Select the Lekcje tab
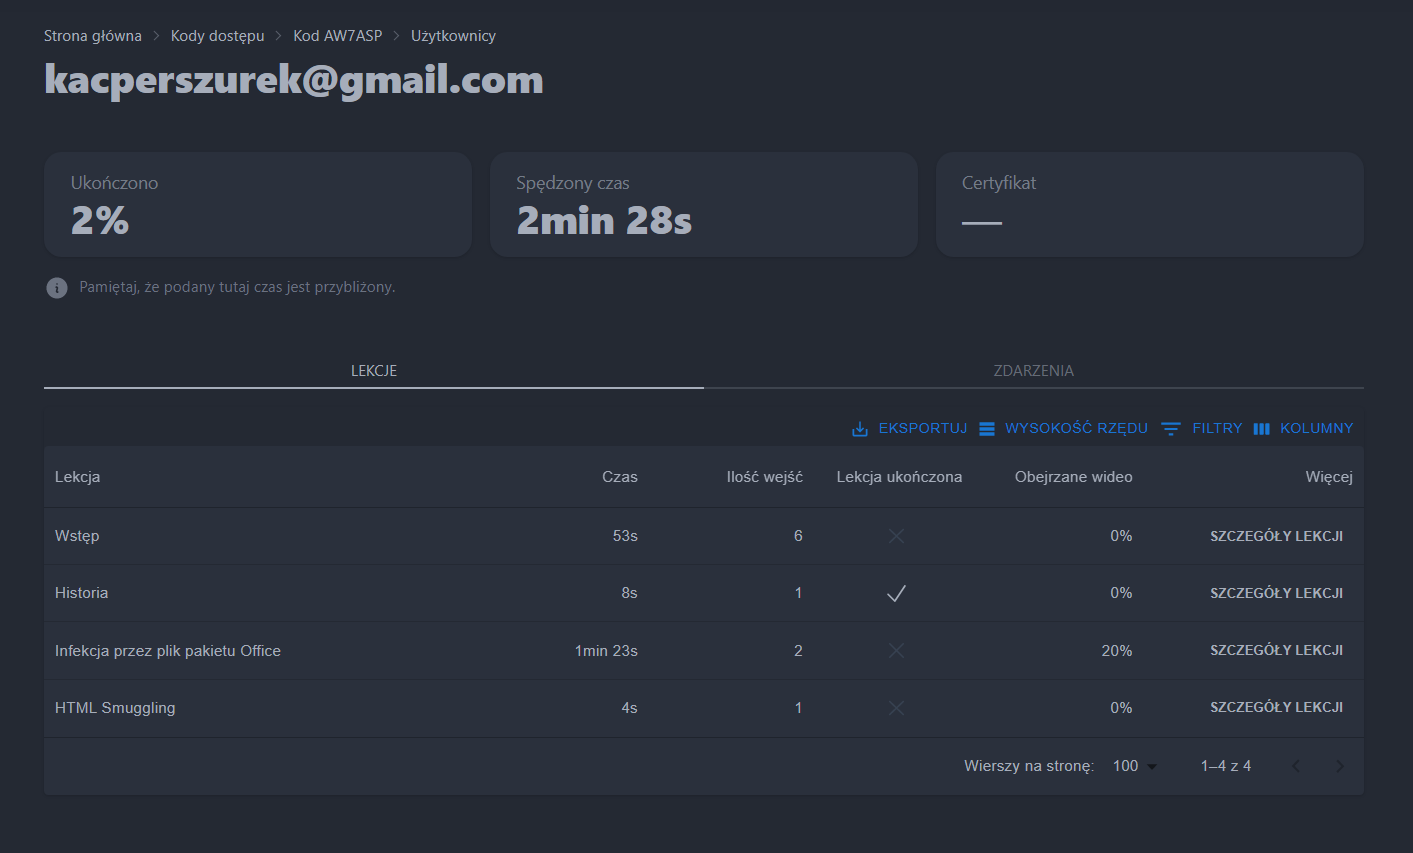This screenshot has width=1413, height=853. point(374,370)
